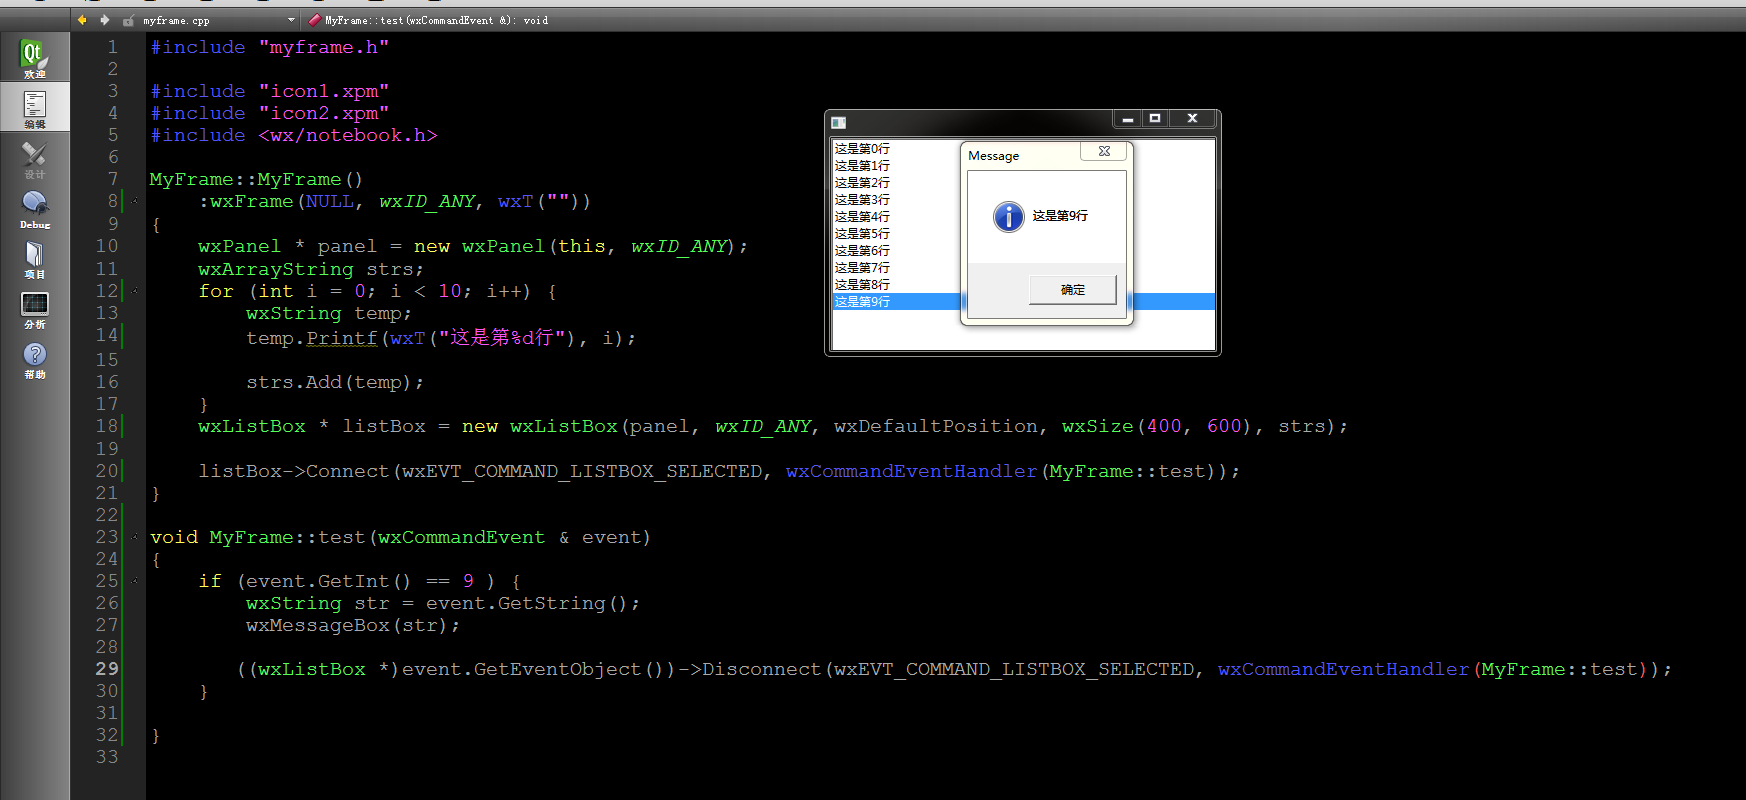The height and width of the screenshot is (800, 1746).
Task: Click event.GetInt() on line 25
Action: click(328, 581)
